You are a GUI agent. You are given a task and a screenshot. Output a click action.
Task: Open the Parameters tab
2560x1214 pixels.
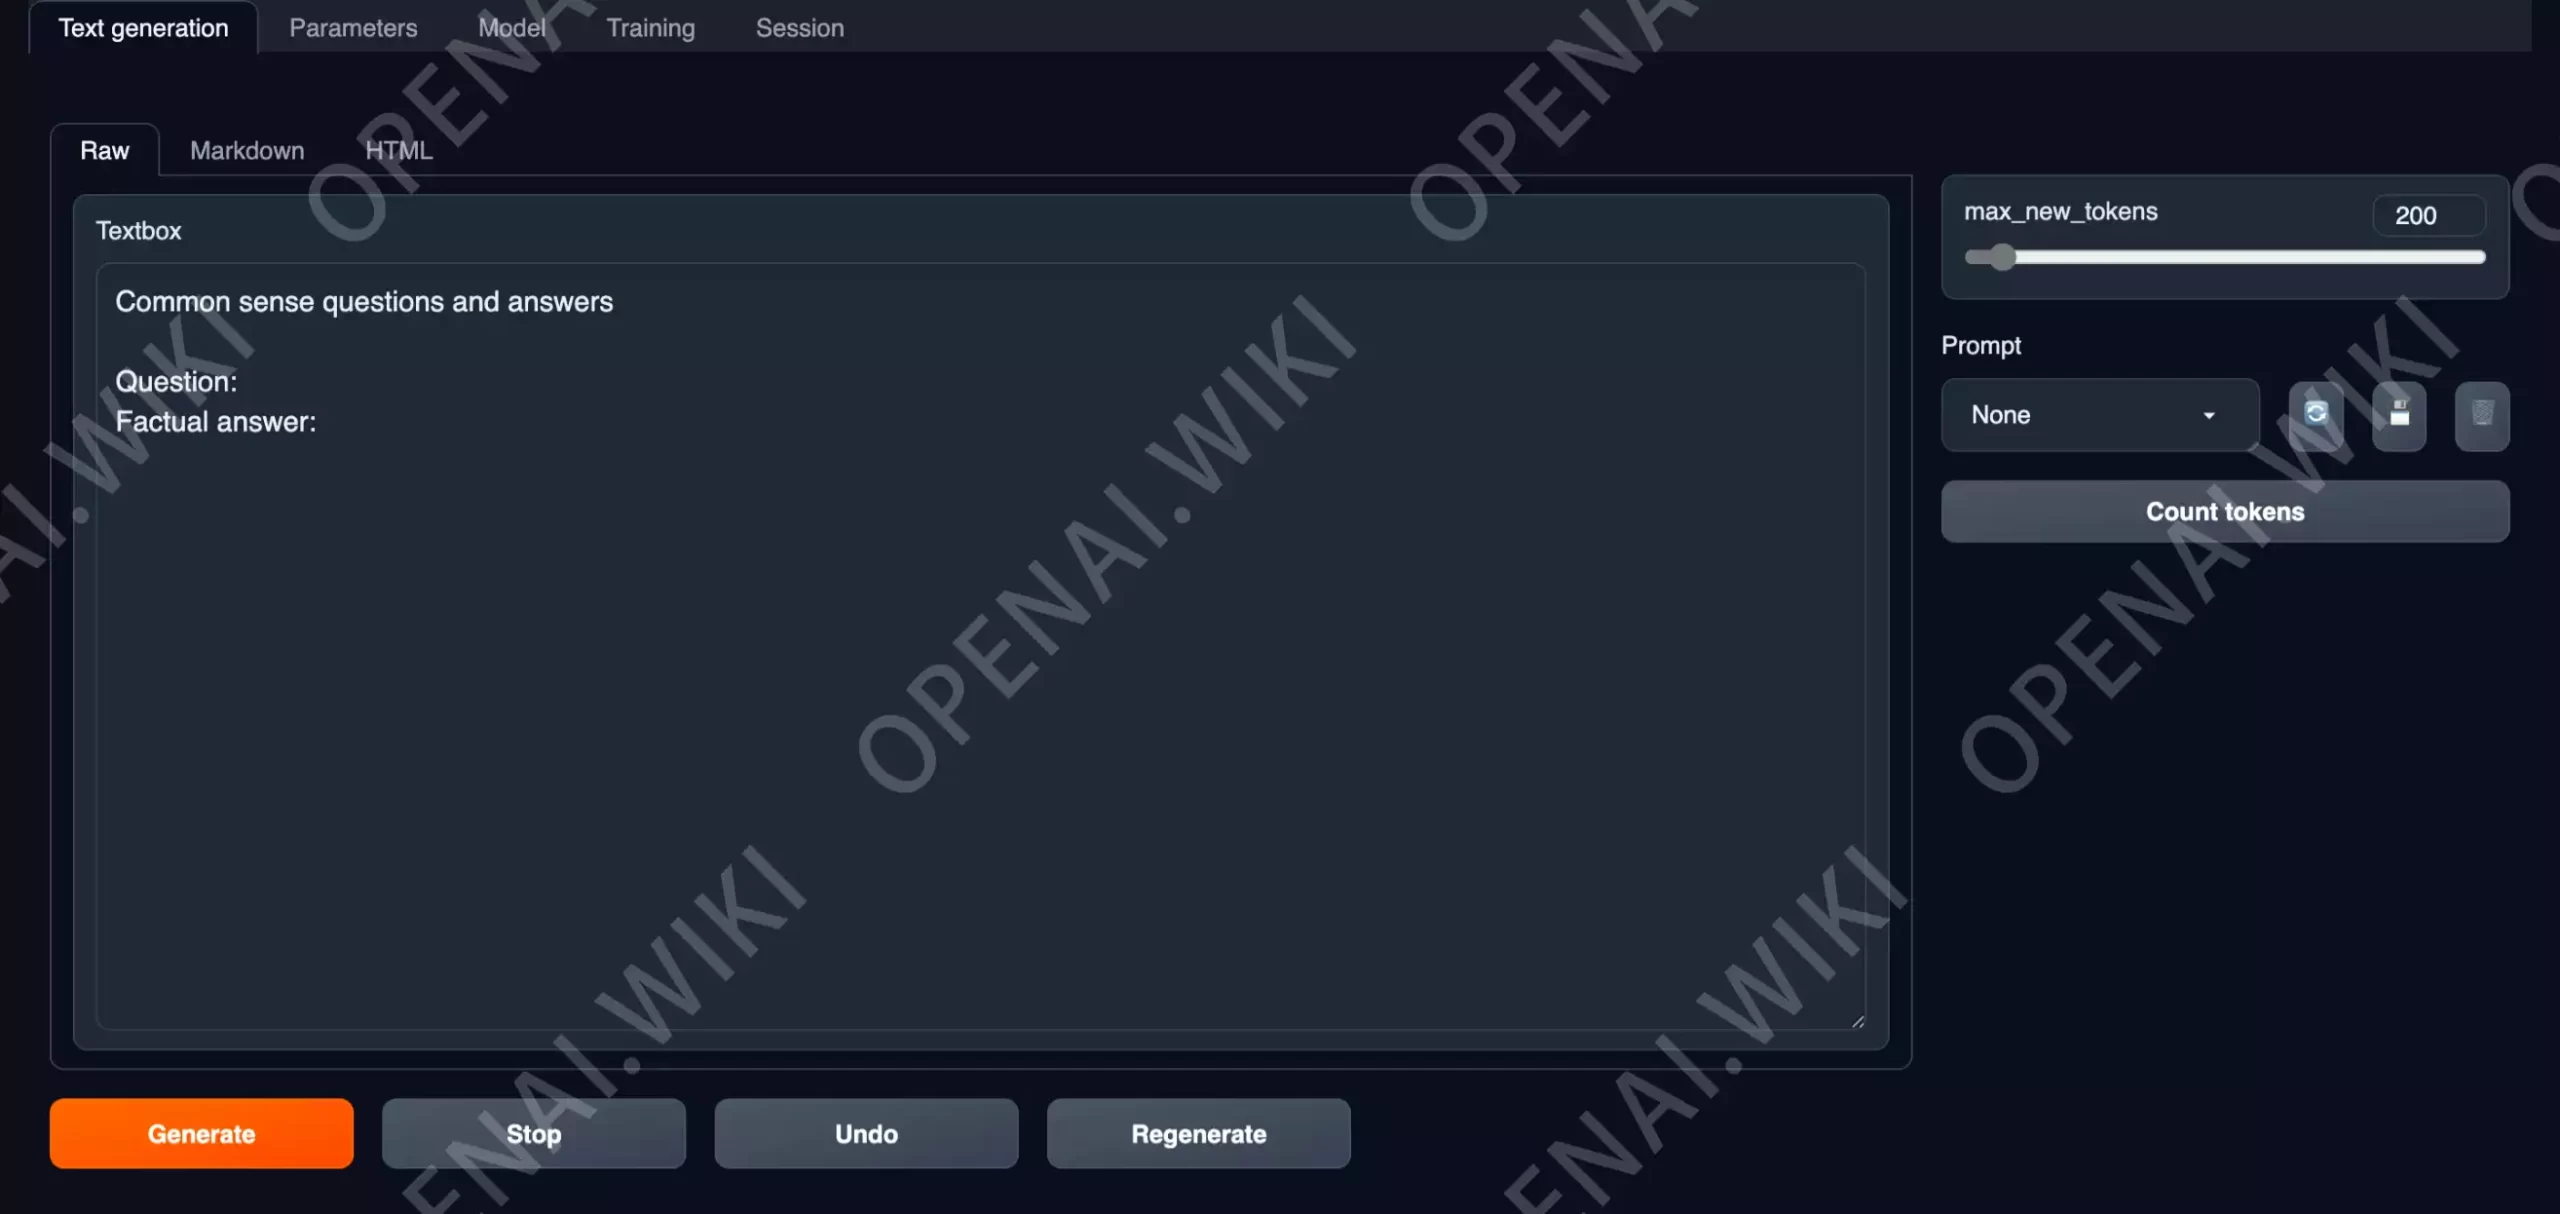(353, 28)
